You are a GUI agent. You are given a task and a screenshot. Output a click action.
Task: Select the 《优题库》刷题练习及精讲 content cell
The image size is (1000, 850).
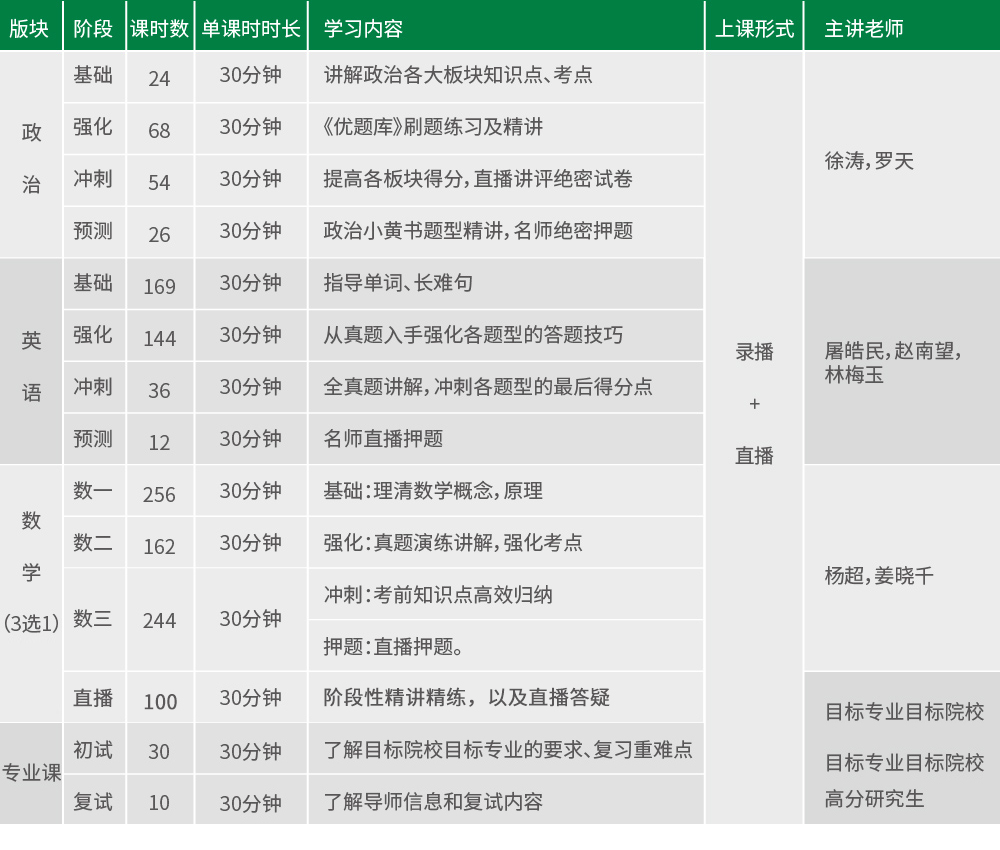click(x=433, y=127)
